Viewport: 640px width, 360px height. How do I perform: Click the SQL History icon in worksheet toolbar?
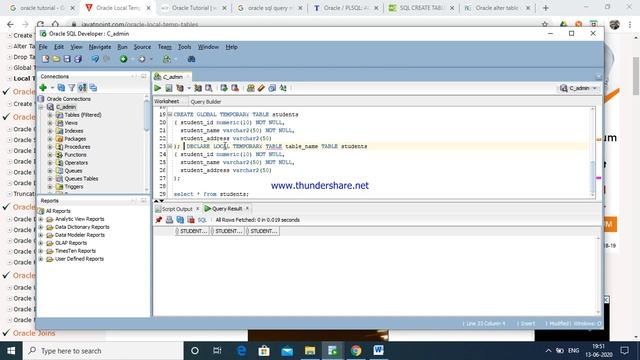(x=272, y=88)
